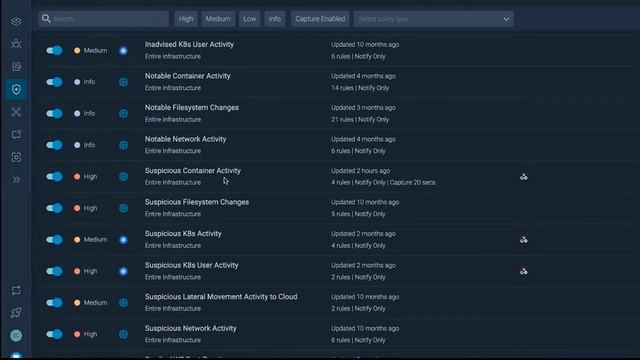Click 'Updated 3 months ago' text

[x=363, y=108]
